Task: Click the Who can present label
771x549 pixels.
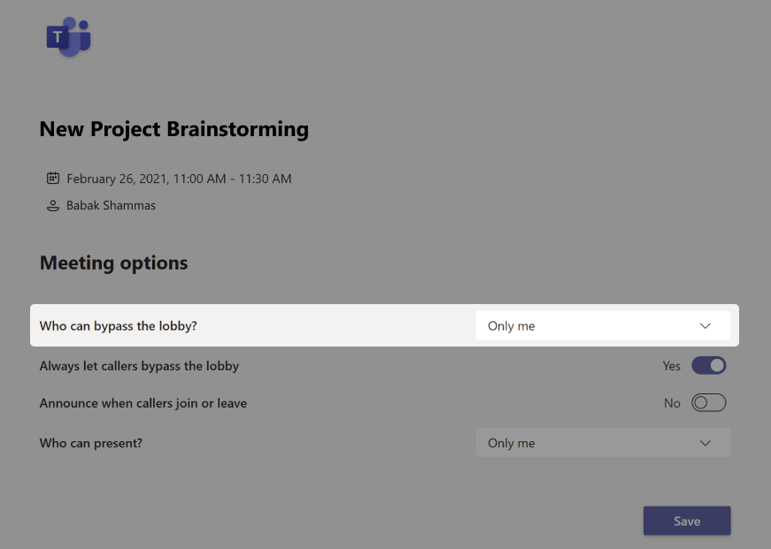Action: click(91, 443)
